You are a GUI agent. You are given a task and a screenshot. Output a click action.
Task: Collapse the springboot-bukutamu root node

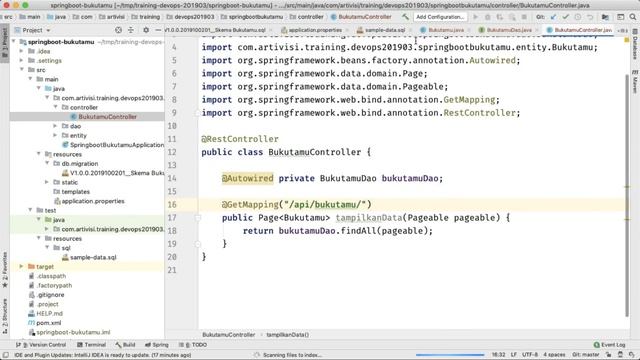coord(14,42)
